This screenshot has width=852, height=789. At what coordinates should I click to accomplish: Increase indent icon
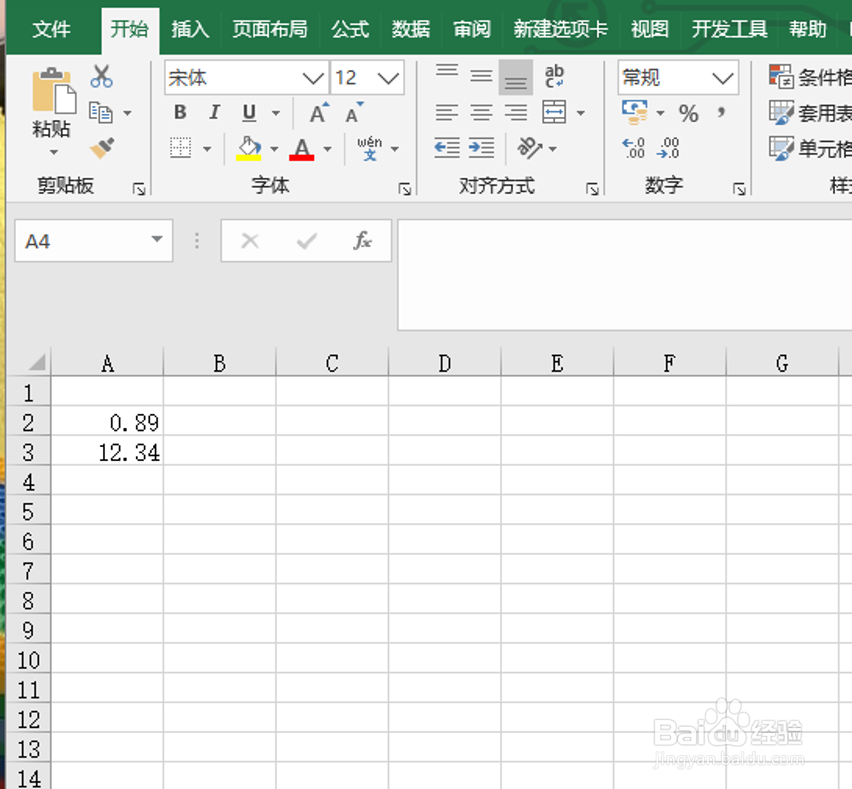[x=481, y=148]
